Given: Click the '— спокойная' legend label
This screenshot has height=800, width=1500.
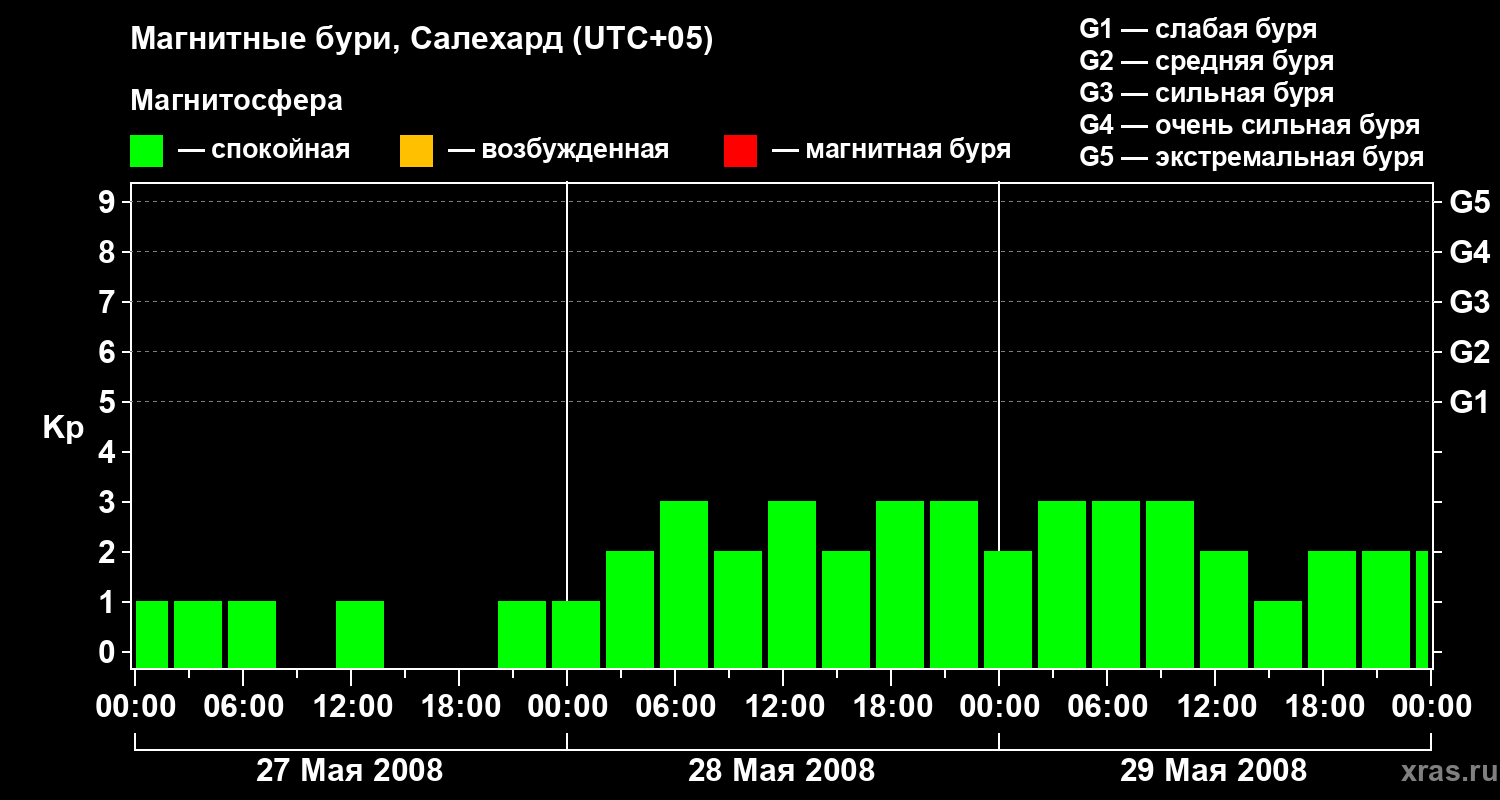Looking at the screenshot, I should [264, 150].
